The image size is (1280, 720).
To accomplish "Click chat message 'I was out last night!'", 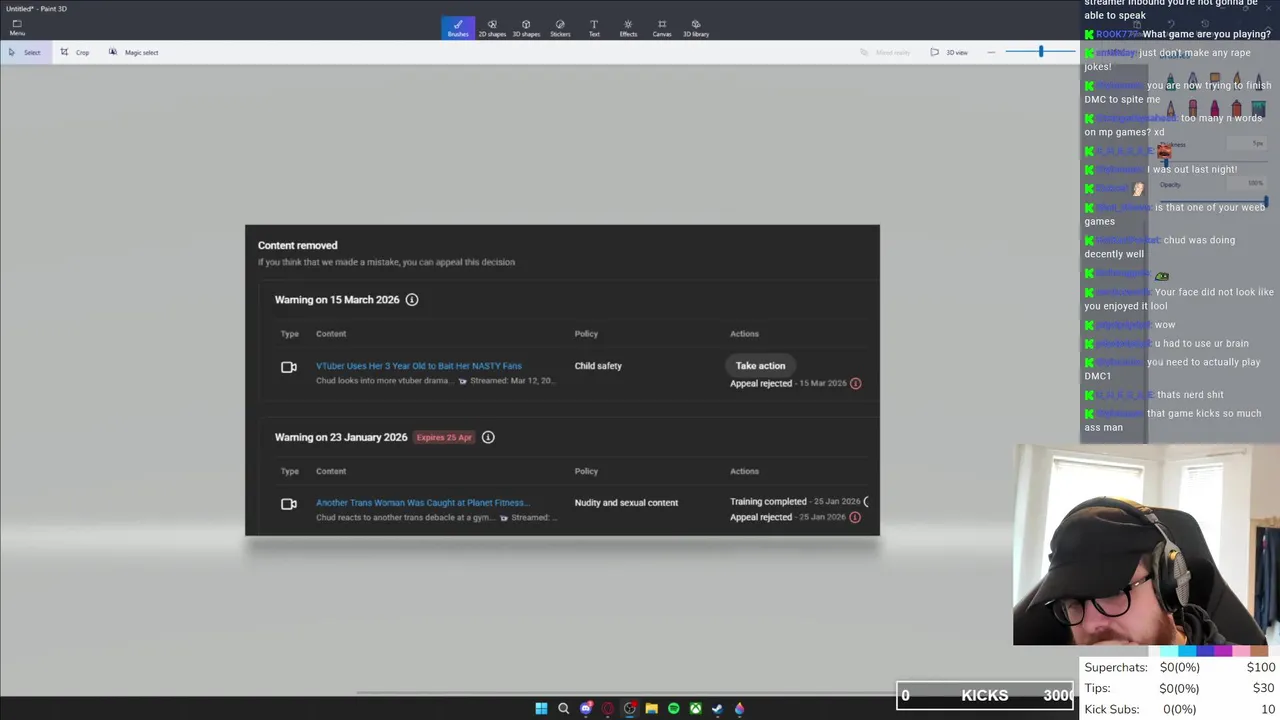I will (x=1192, y=169).
